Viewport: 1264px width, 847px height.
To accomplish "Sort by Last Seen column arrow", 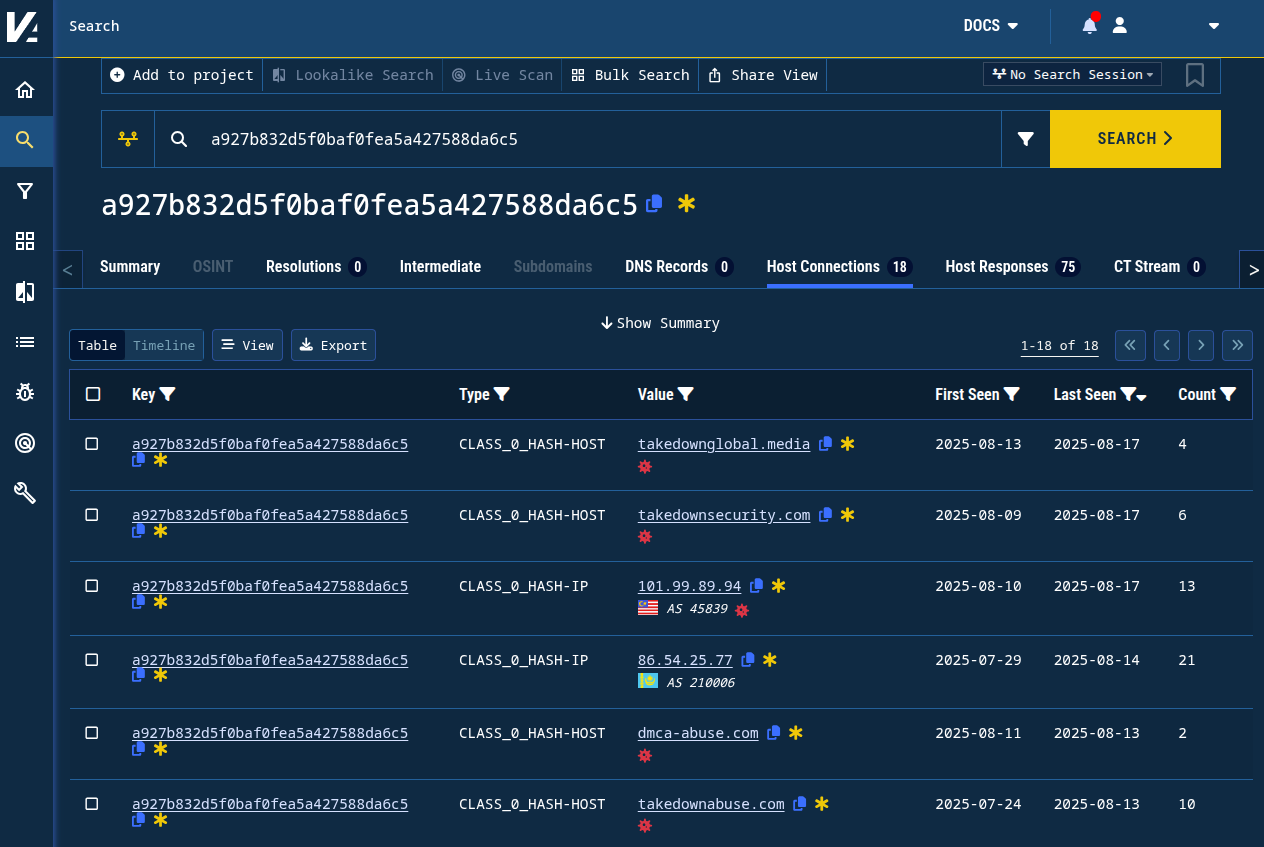I will tap(1142, 398).
